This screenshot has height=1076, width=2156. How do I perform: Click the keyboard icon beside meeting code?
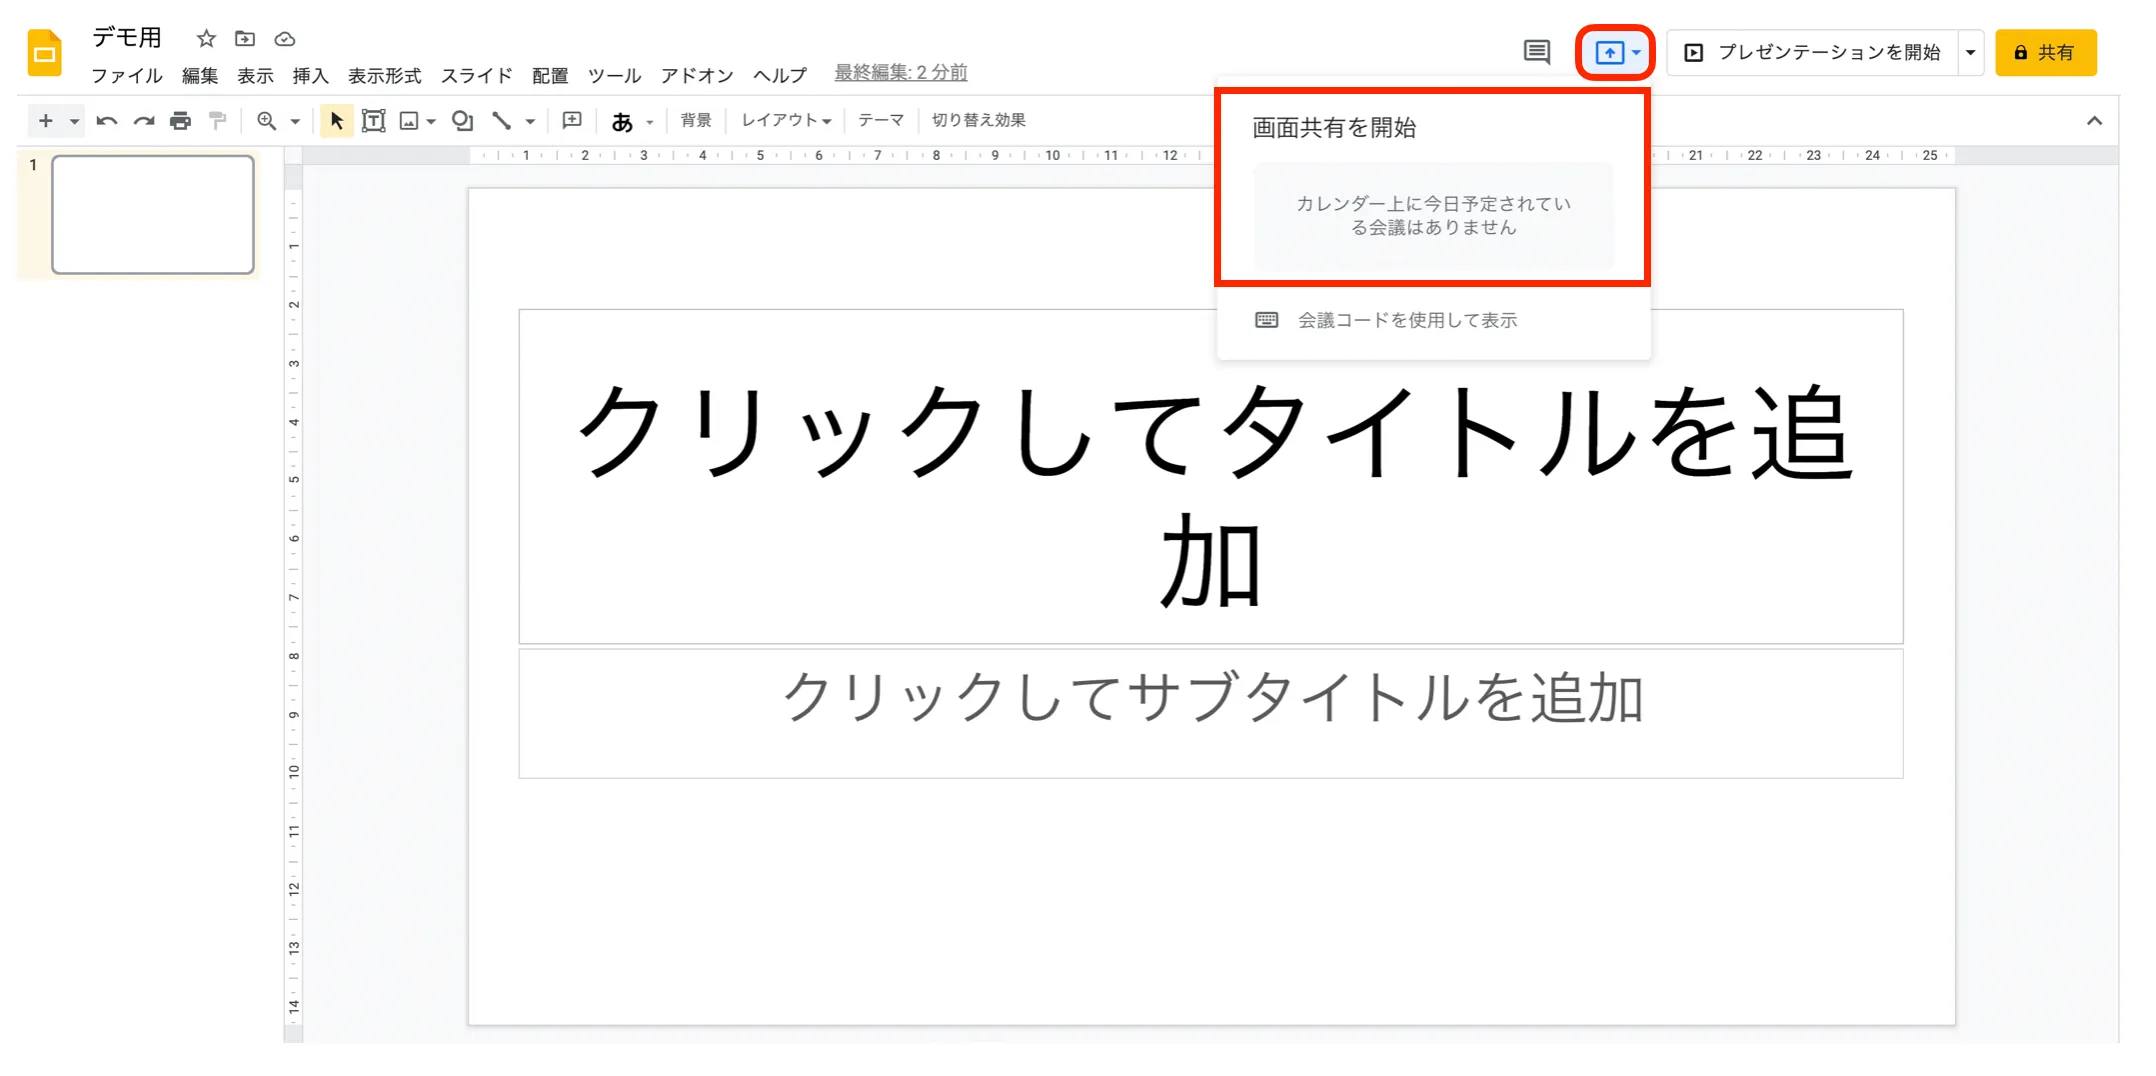click(x=1266, y=320)
